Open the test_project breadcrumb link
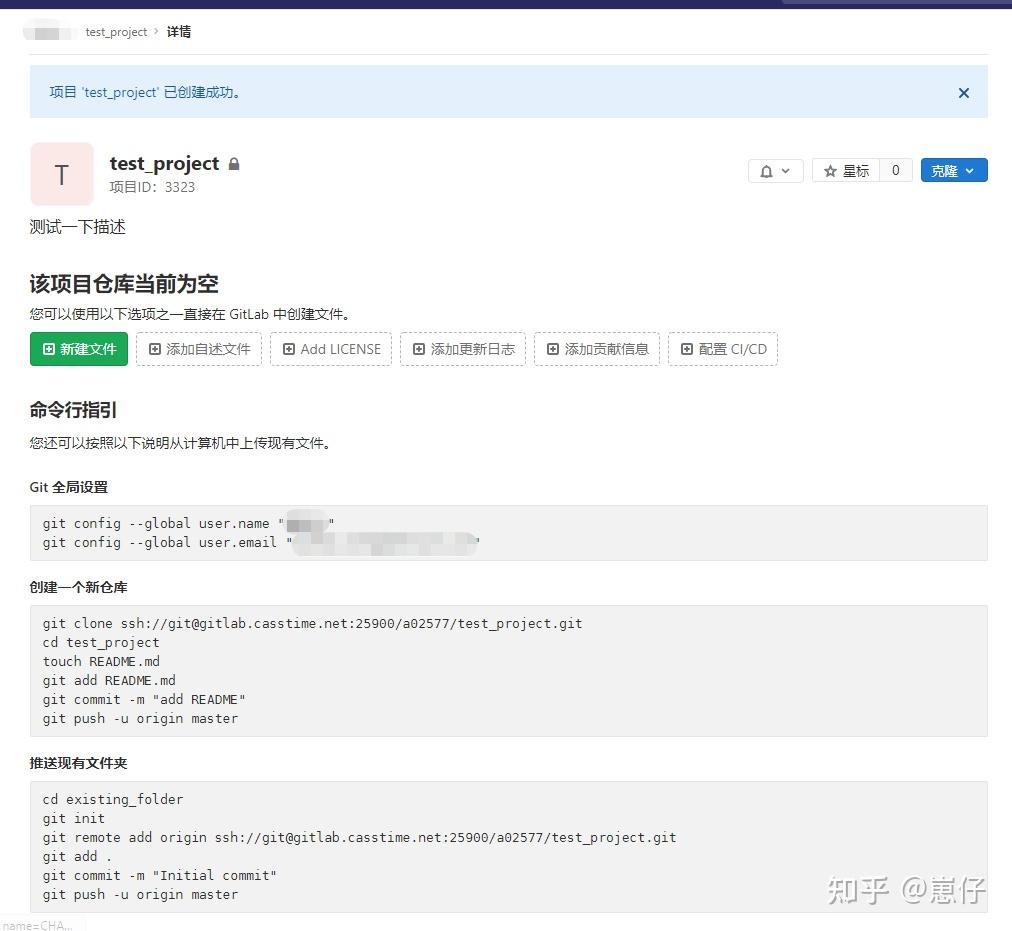This screenshot has height=931, width=1012. (116, 31)
